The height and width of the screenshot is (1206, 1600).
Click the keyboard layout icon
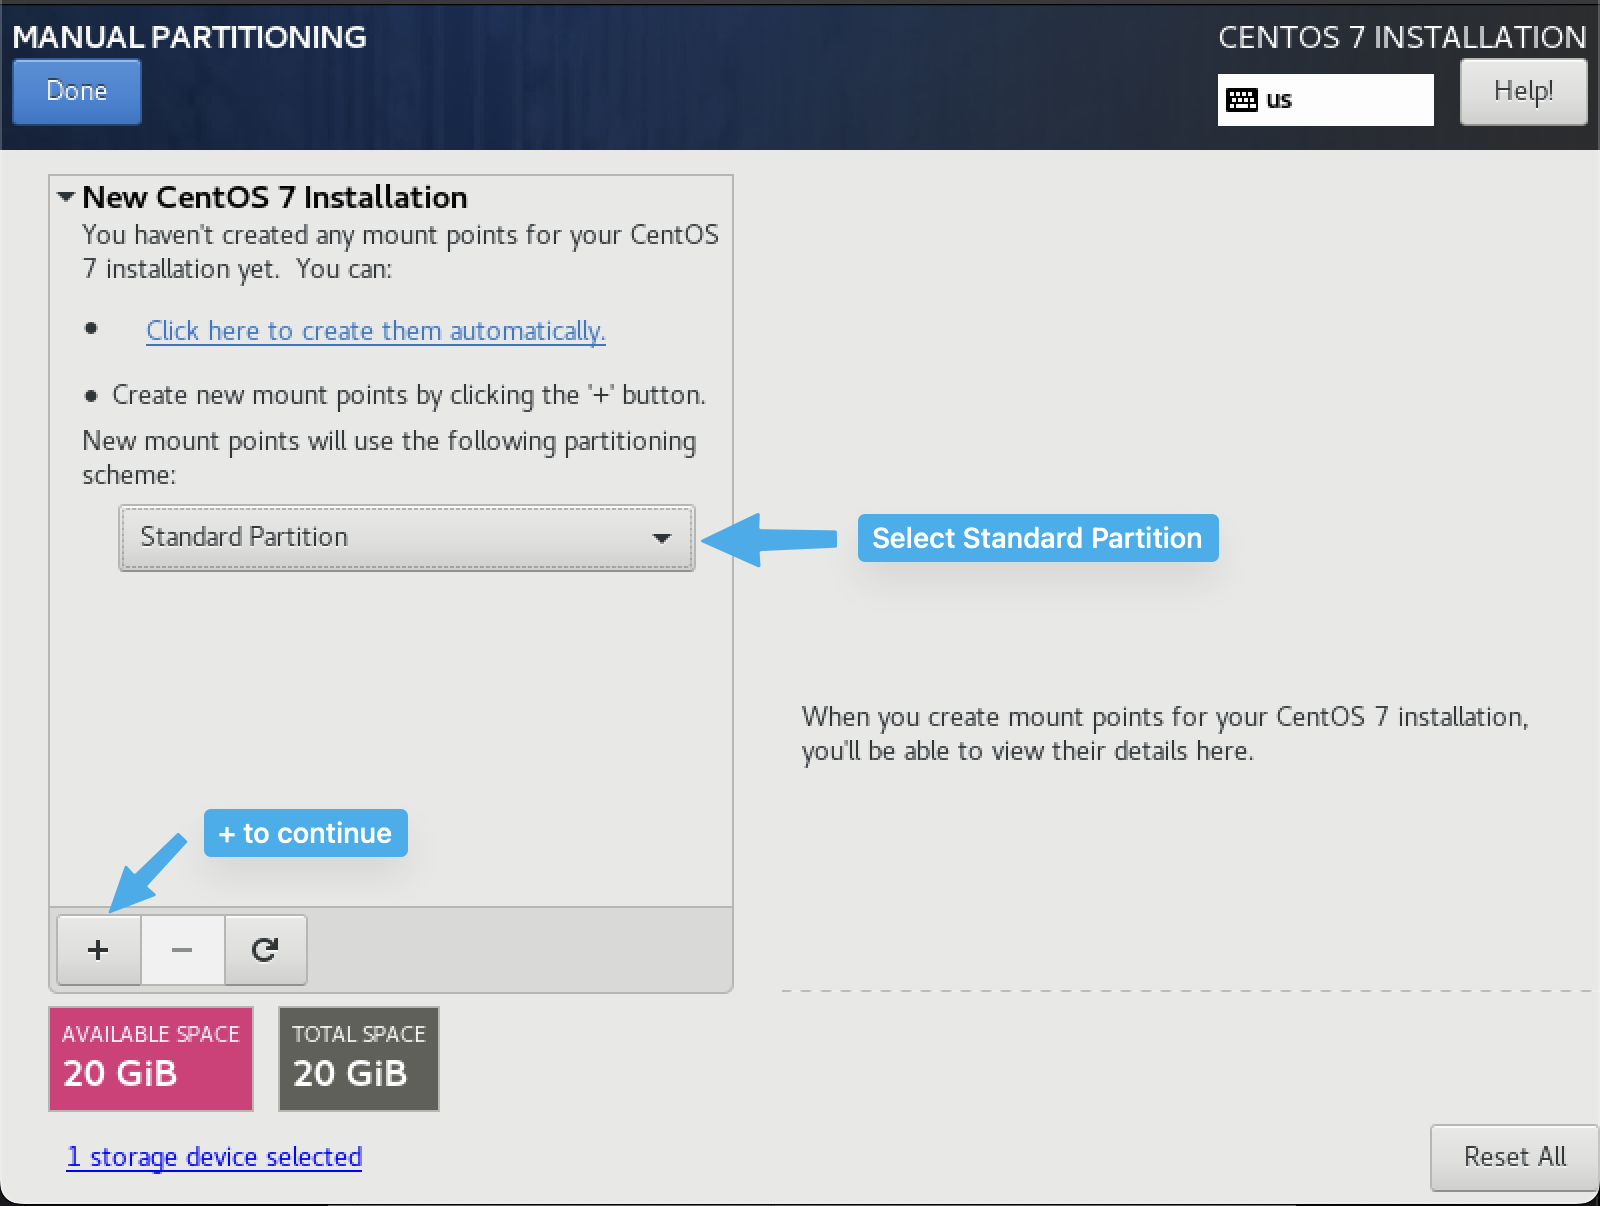[1242, 100]
